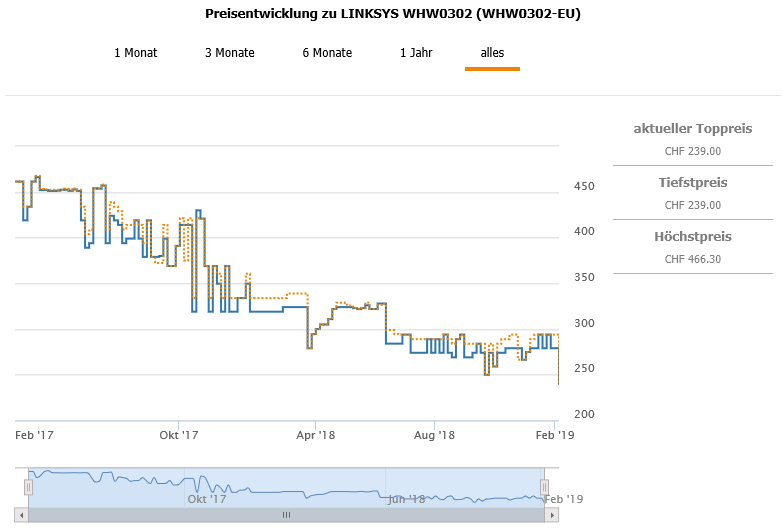Click the Höchstpreis value CHF 466.30
The image size is (782, 530).
pyautogui.click(x=692, y=259)
